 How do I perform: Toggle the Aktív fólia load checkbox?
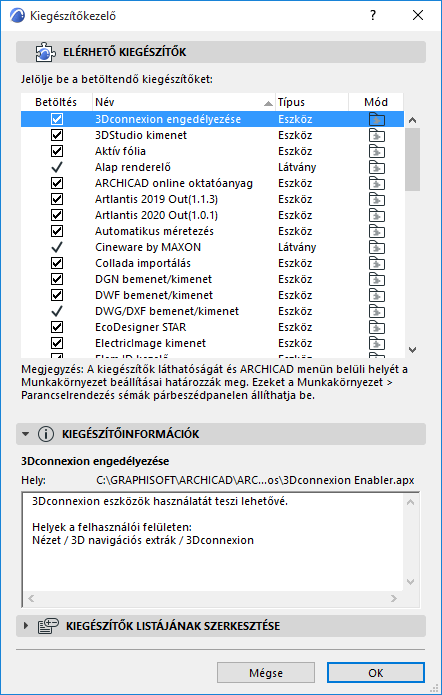click(57, 151)
